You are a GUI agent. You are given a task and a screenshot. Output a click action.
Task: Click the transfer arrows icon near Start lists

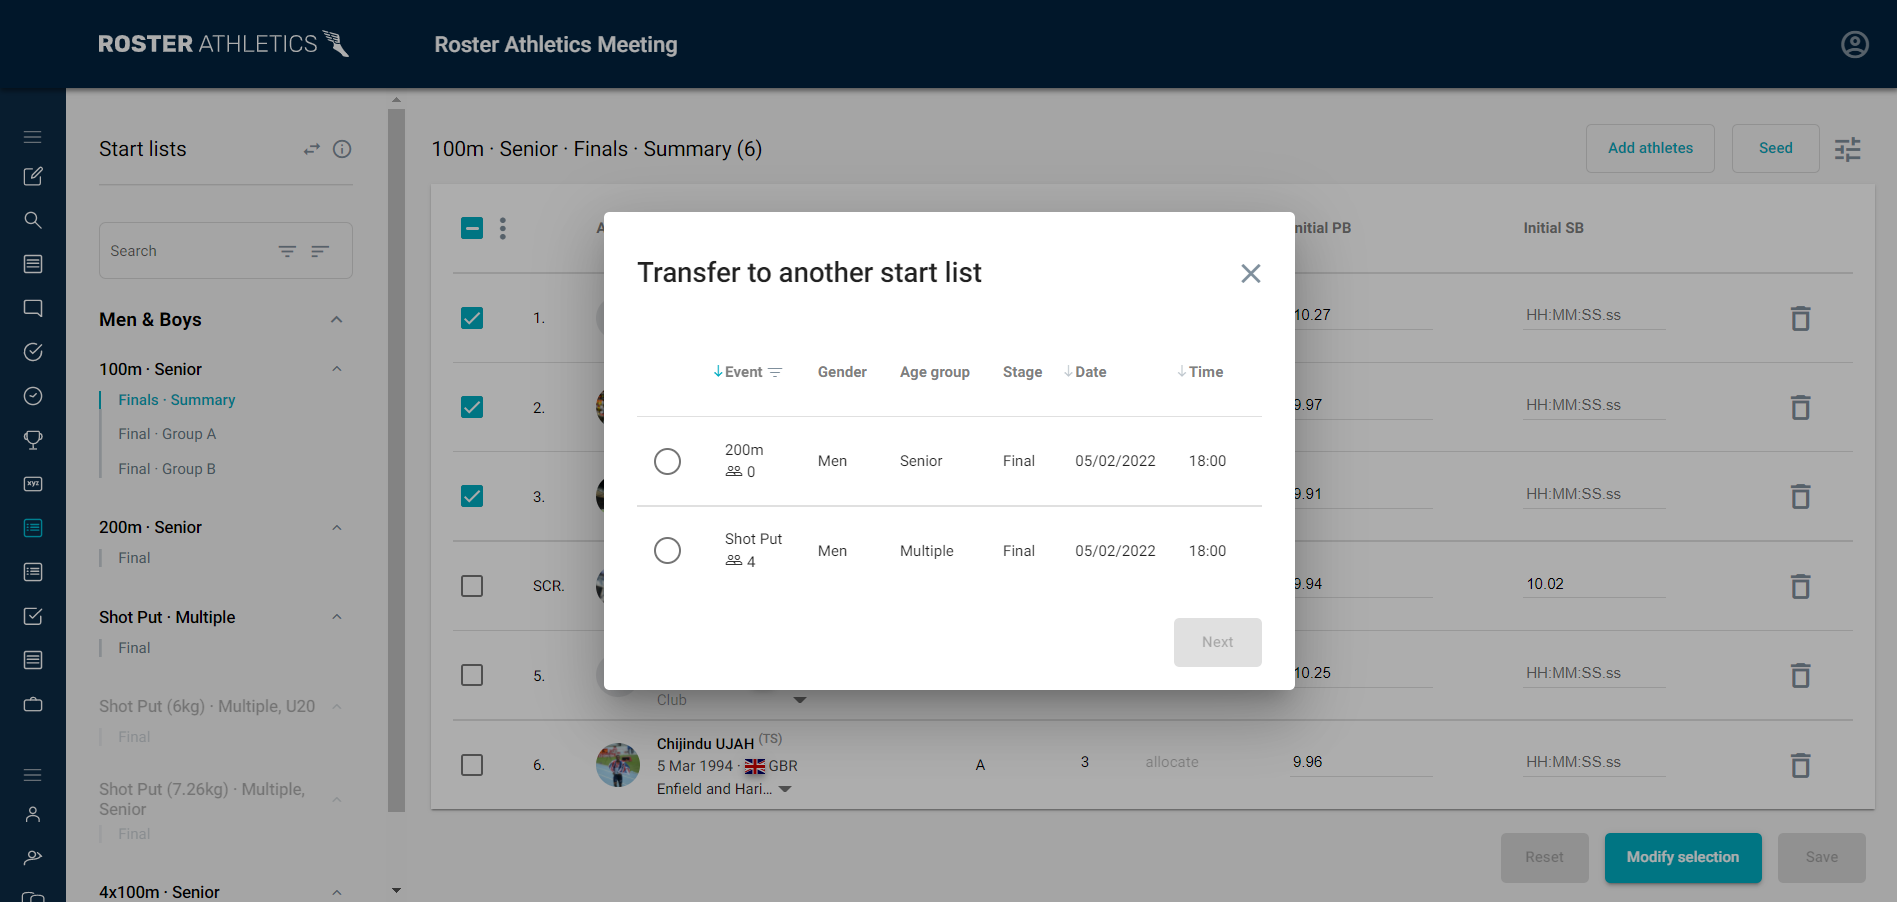311,148
